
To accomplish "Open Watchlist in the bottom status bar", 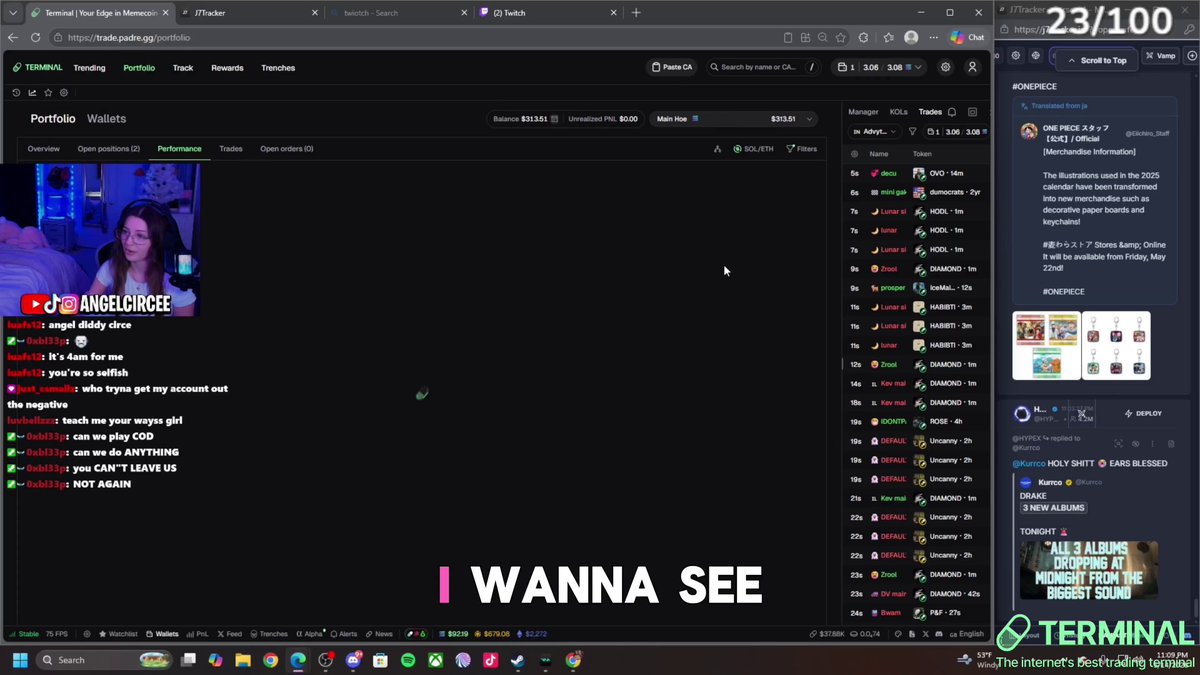I will (x=117, y=634).
